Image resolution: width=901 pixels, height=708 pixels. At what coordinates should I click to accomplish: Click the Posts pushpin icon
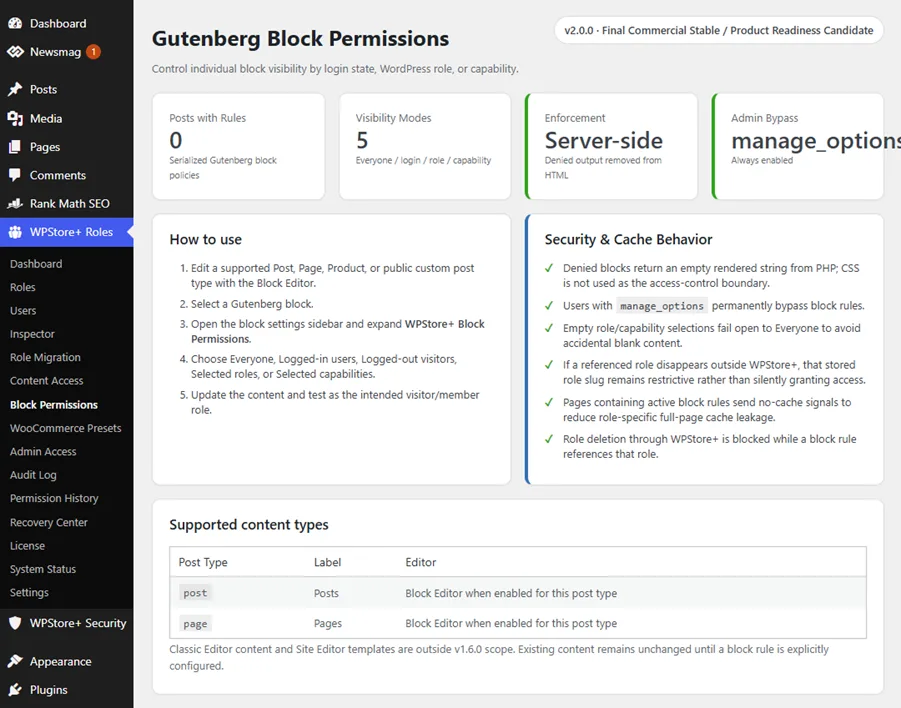[15, 89]
